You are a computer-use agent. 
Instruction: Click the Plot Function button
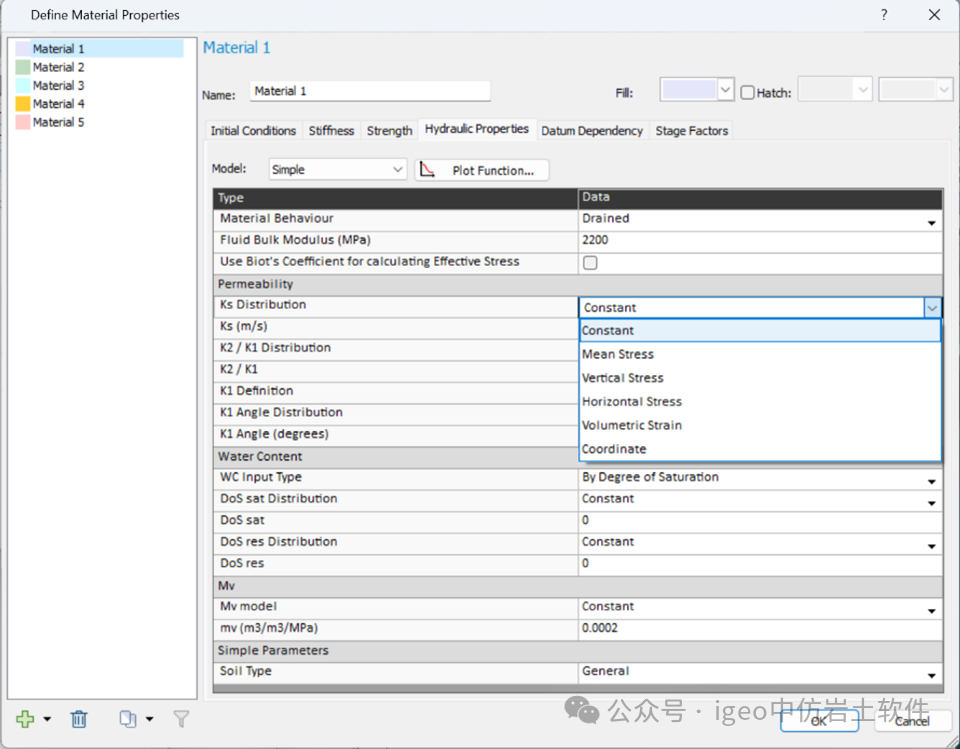[482, 170]
